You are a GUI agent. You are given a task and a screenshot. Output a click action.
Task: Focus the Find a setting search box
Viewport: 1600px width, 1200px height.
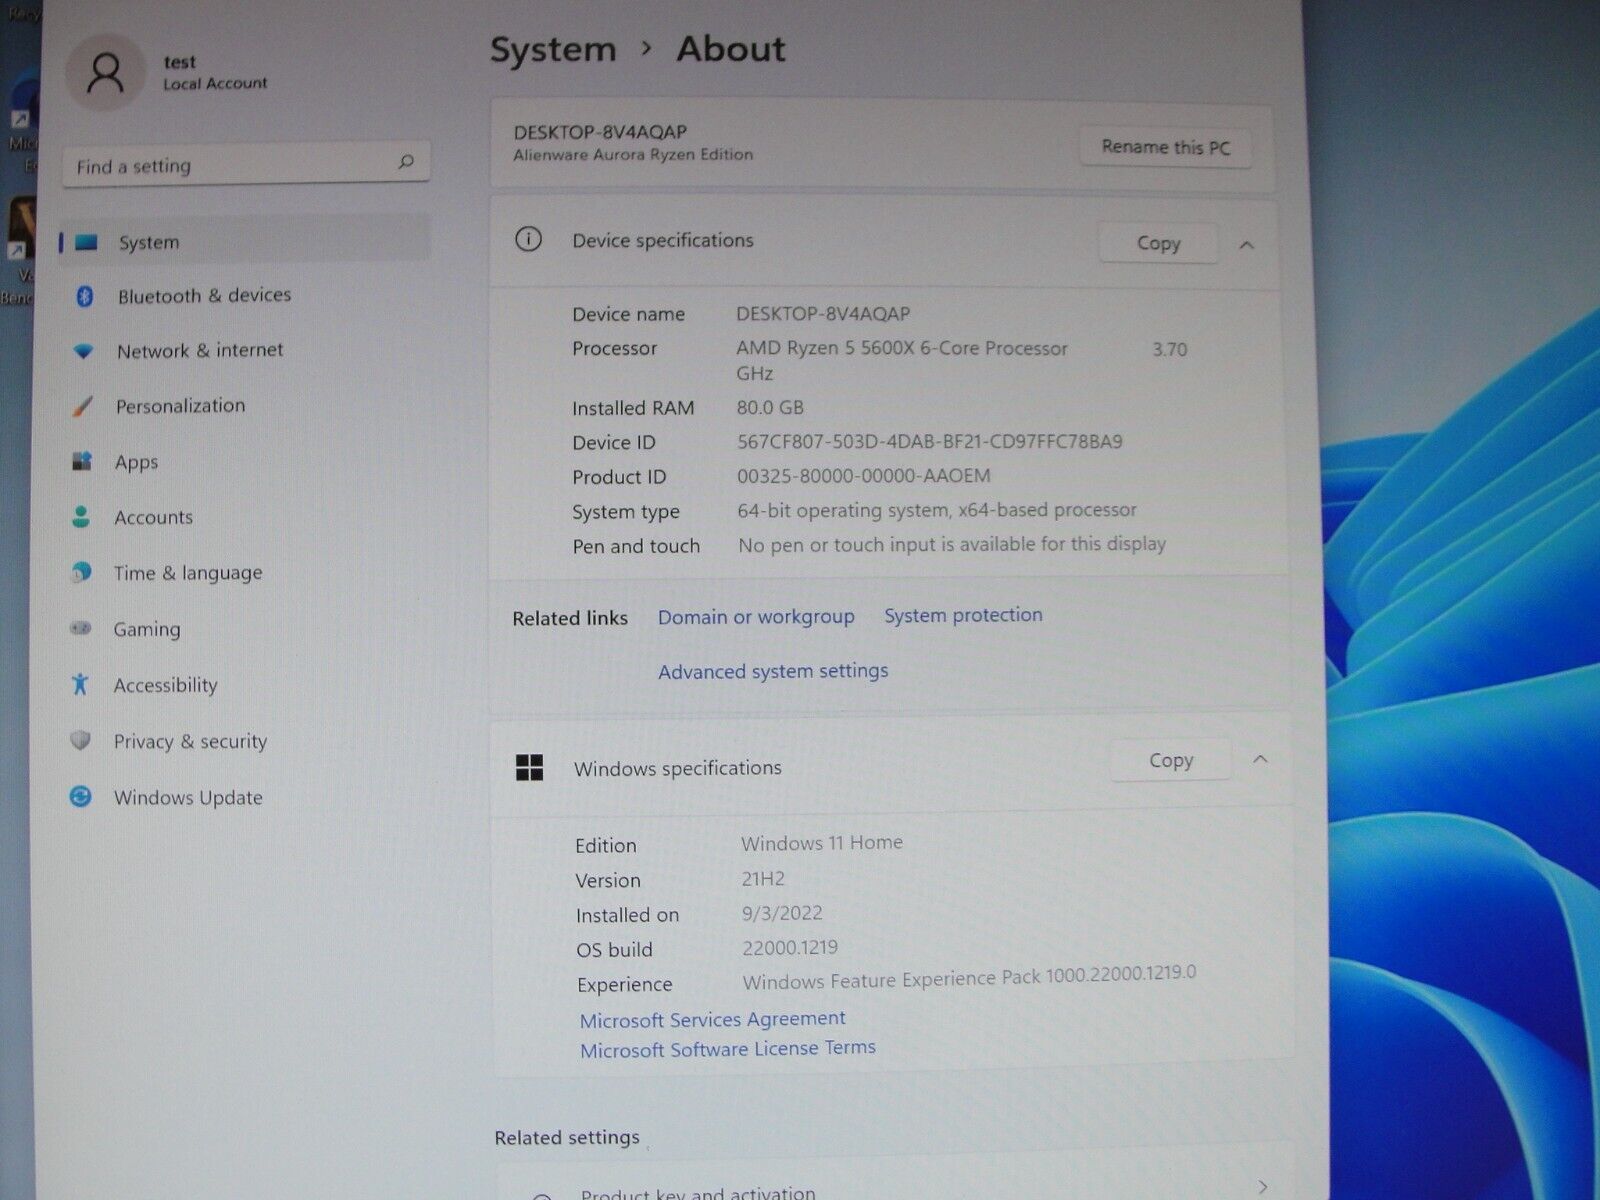pos(246,164)
